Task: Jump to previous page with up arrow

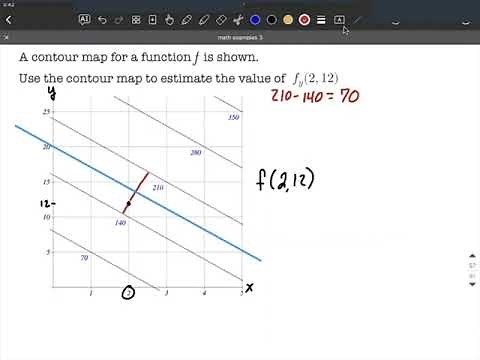Action: point(472,256)
